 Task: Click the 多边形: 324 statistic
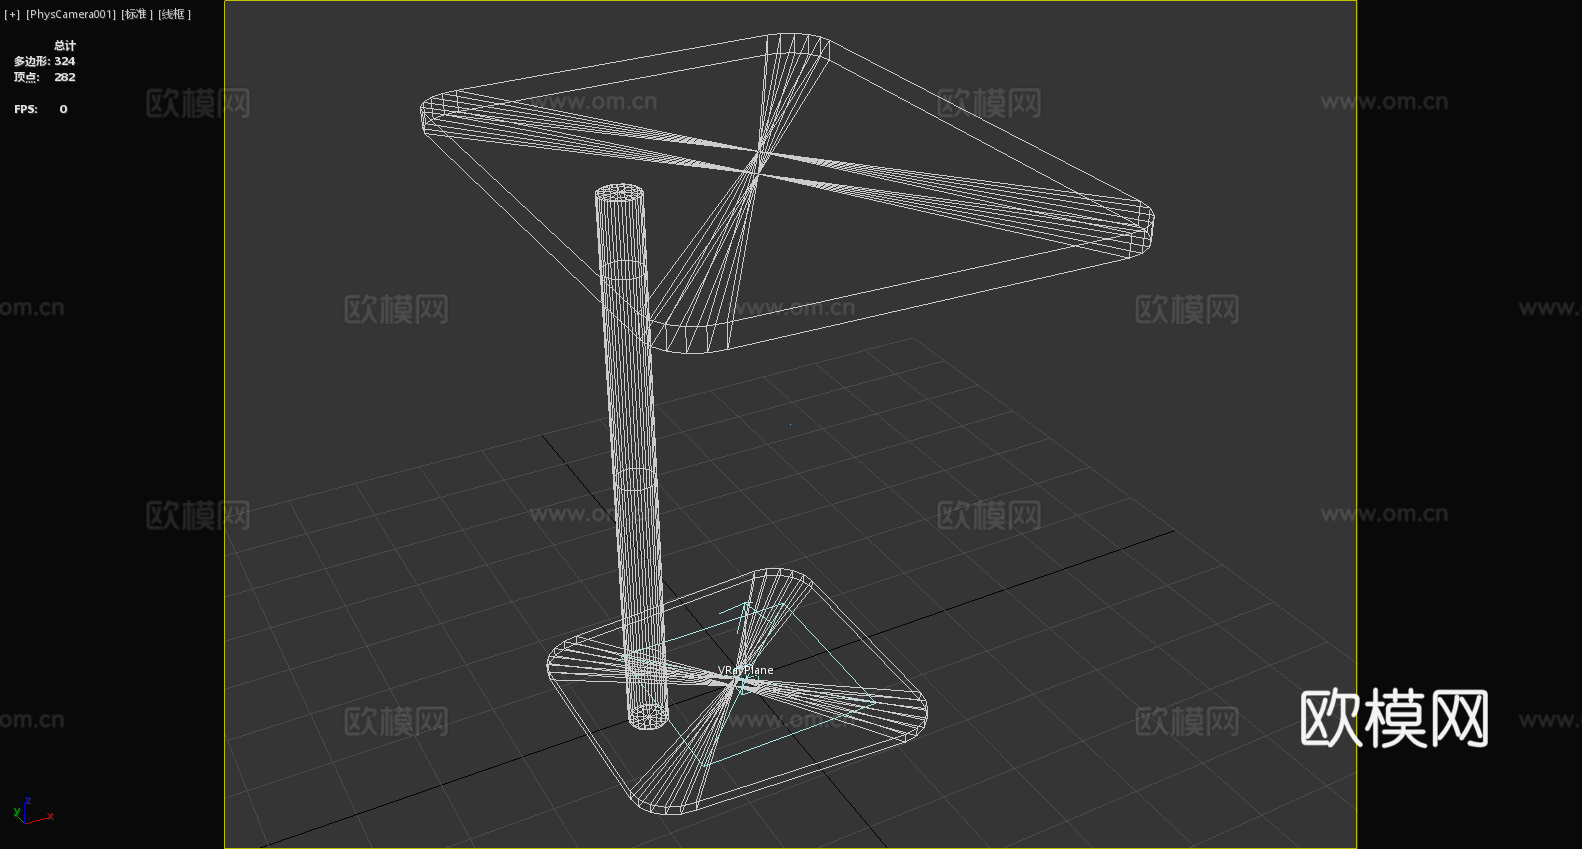click(44, 61)
